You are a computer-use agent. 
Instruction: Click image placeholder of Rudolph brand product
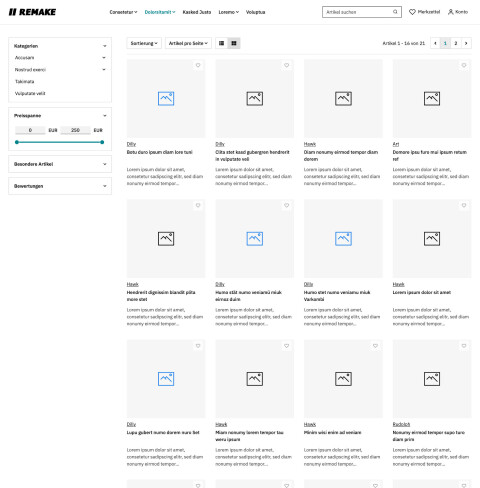(x=432, y=379)
